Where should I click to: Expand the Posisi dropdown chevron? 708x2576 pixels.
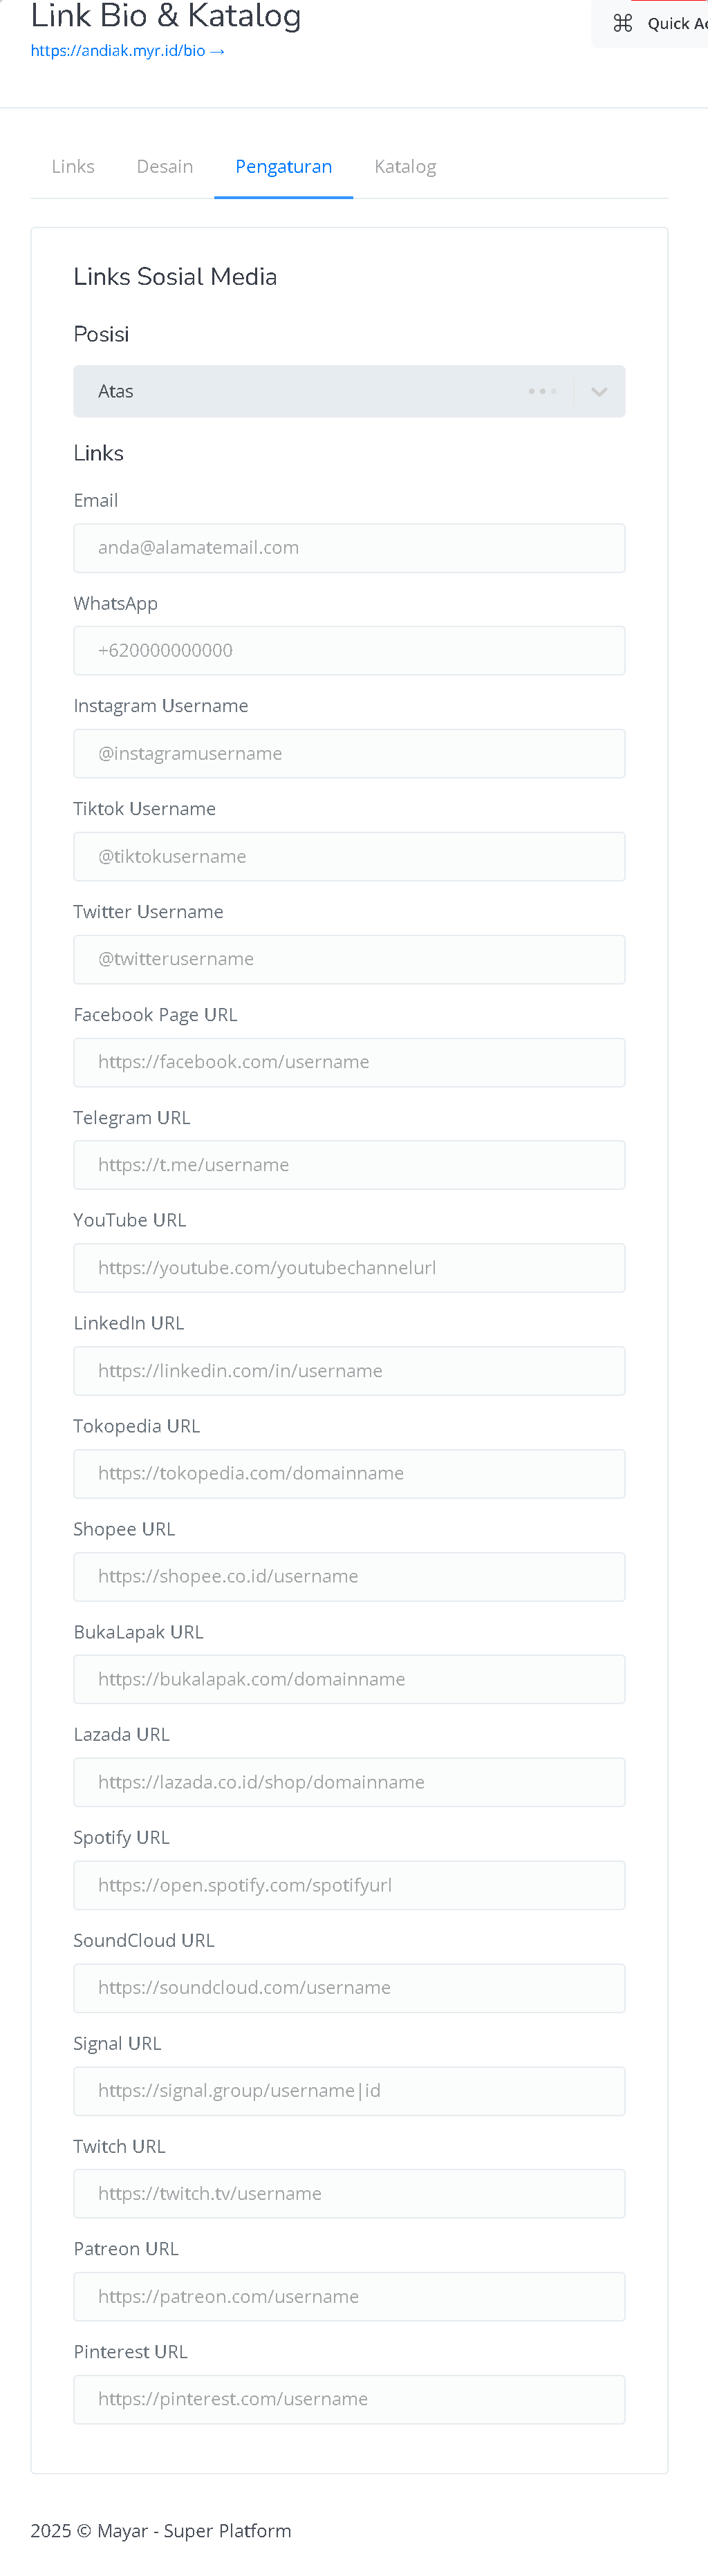(599, 392)
